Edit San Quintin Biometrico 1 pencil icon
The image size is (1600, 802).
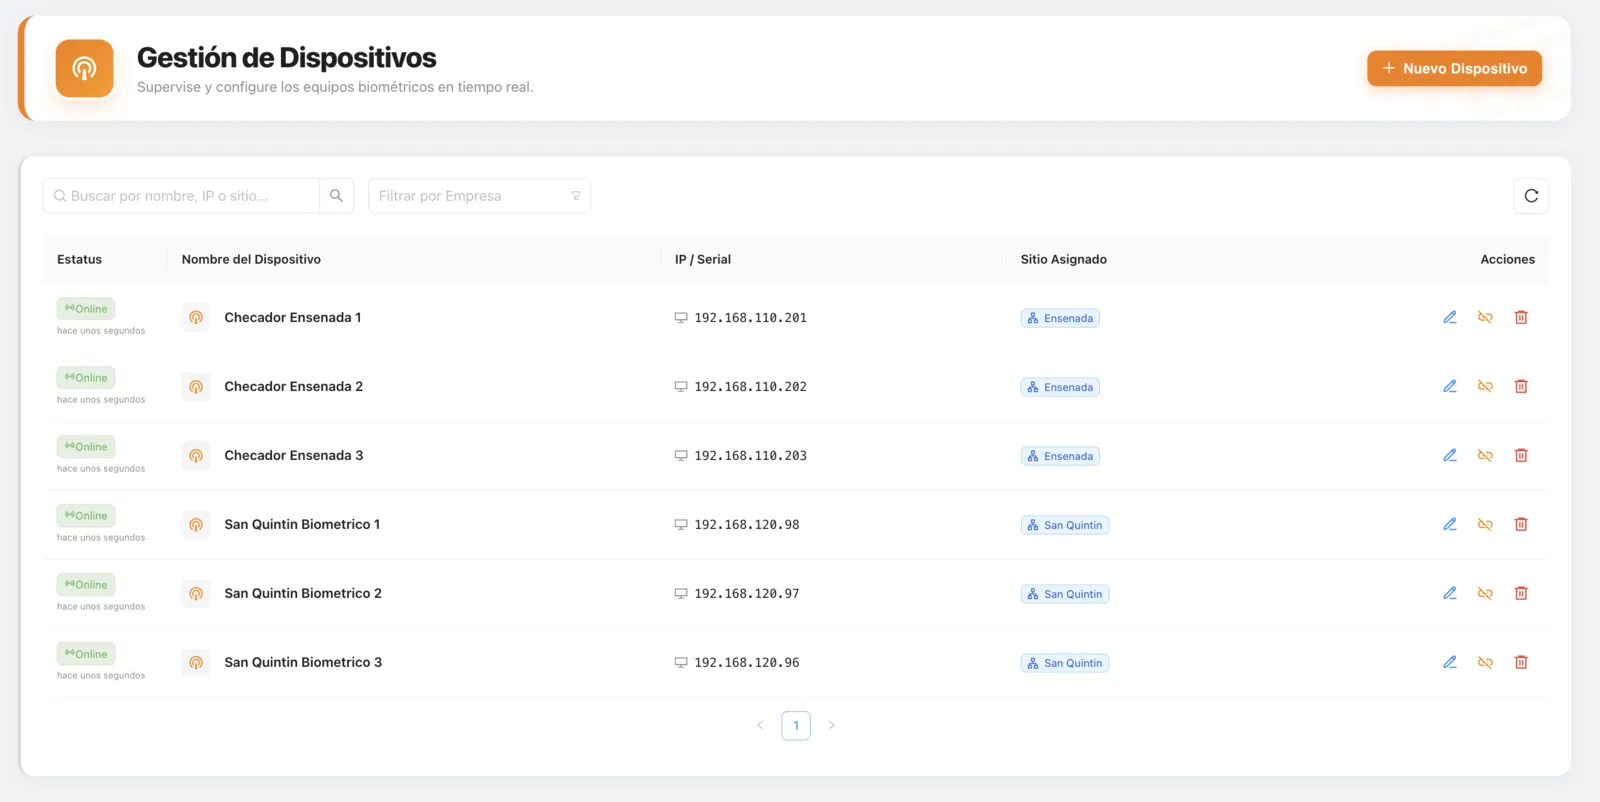[x=1450, y=524]
